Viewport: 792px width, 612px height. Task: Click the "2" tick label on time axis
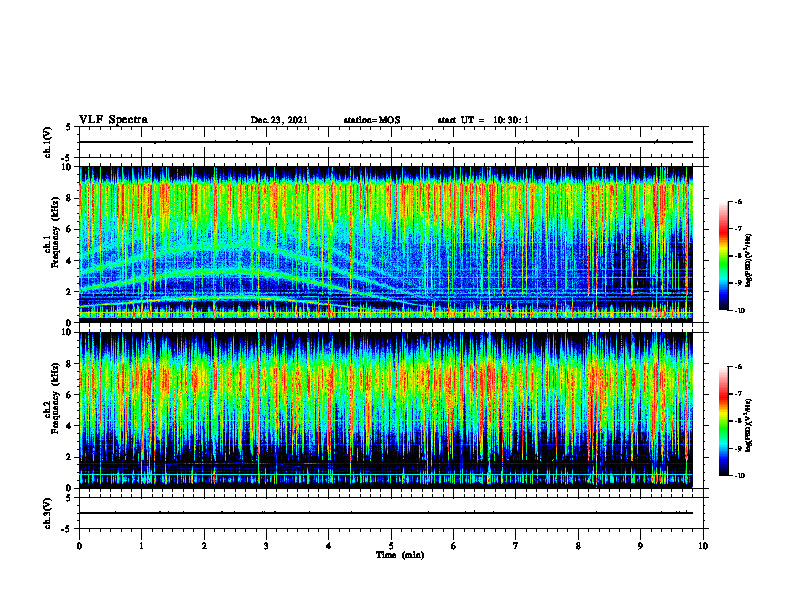204,546
